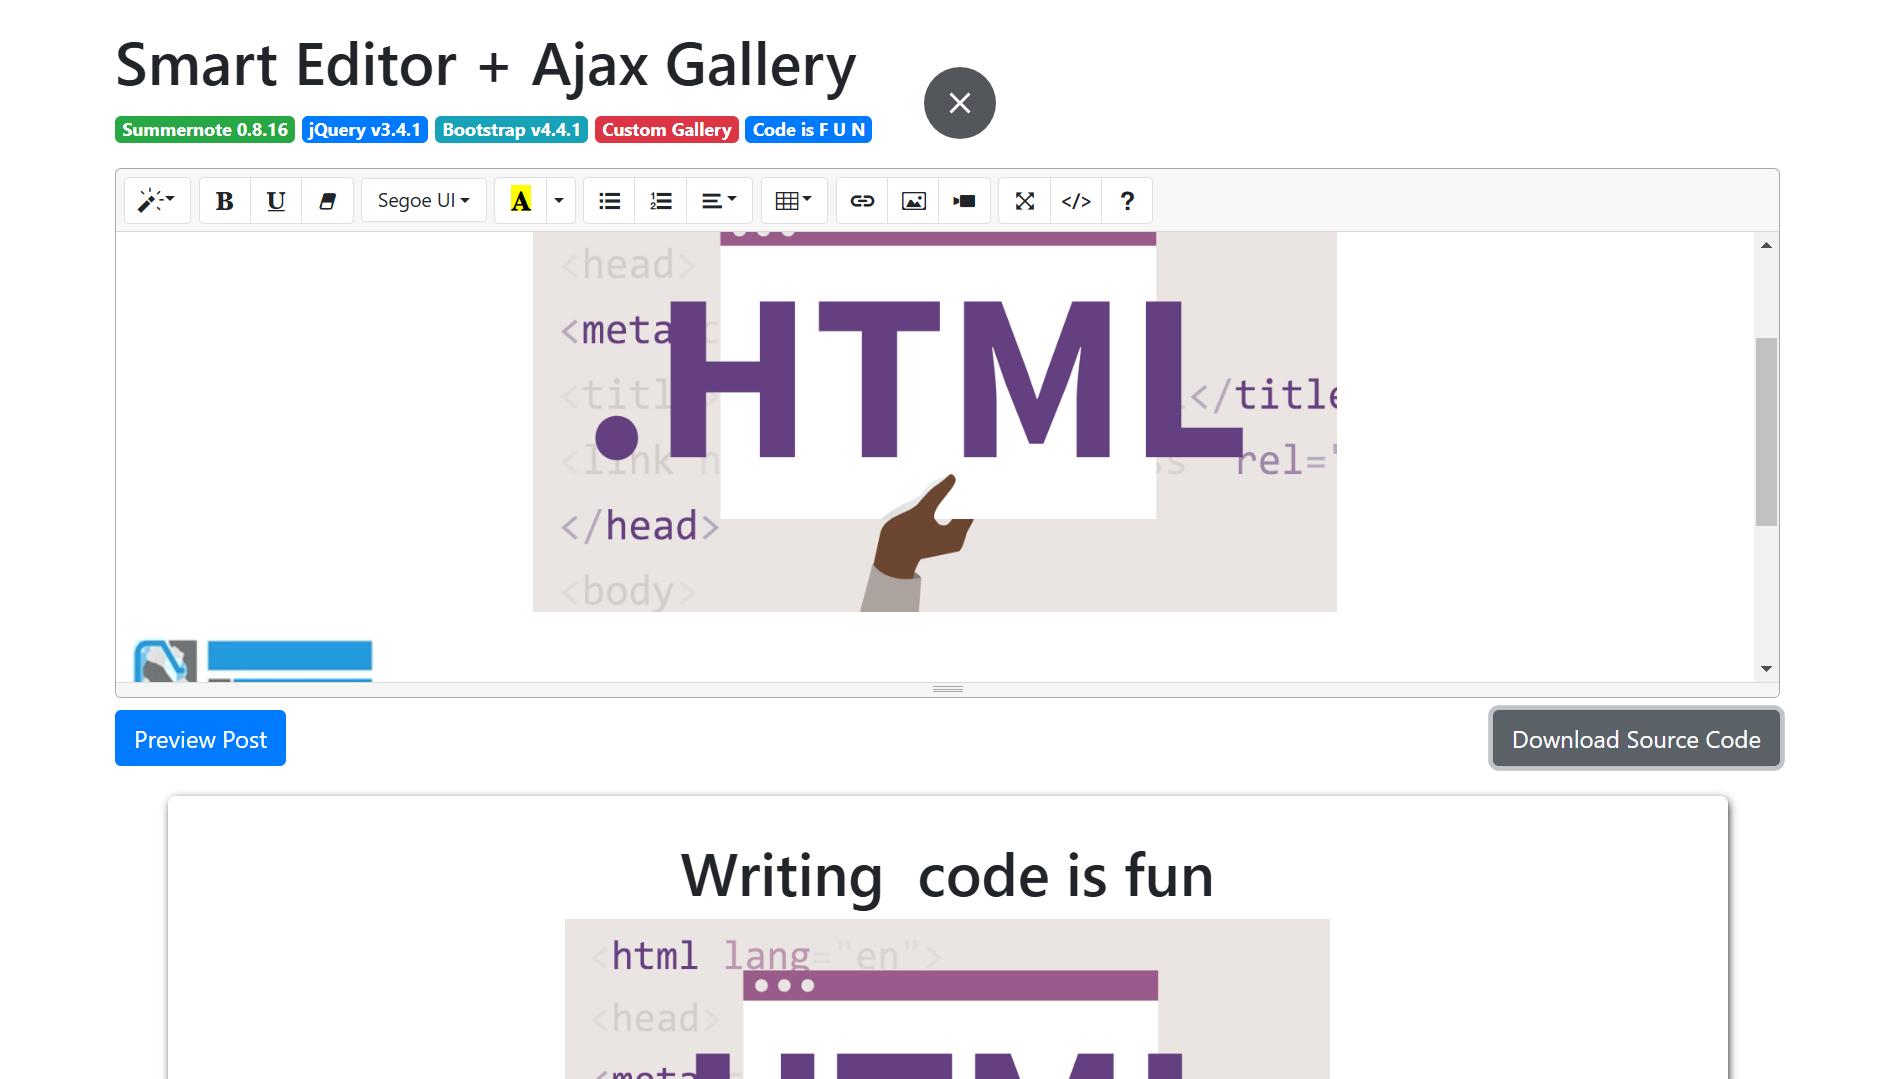The image size is (1893, 1079).
Task: Insert a hyperlink using the link icon
Action: pos(861,200)
